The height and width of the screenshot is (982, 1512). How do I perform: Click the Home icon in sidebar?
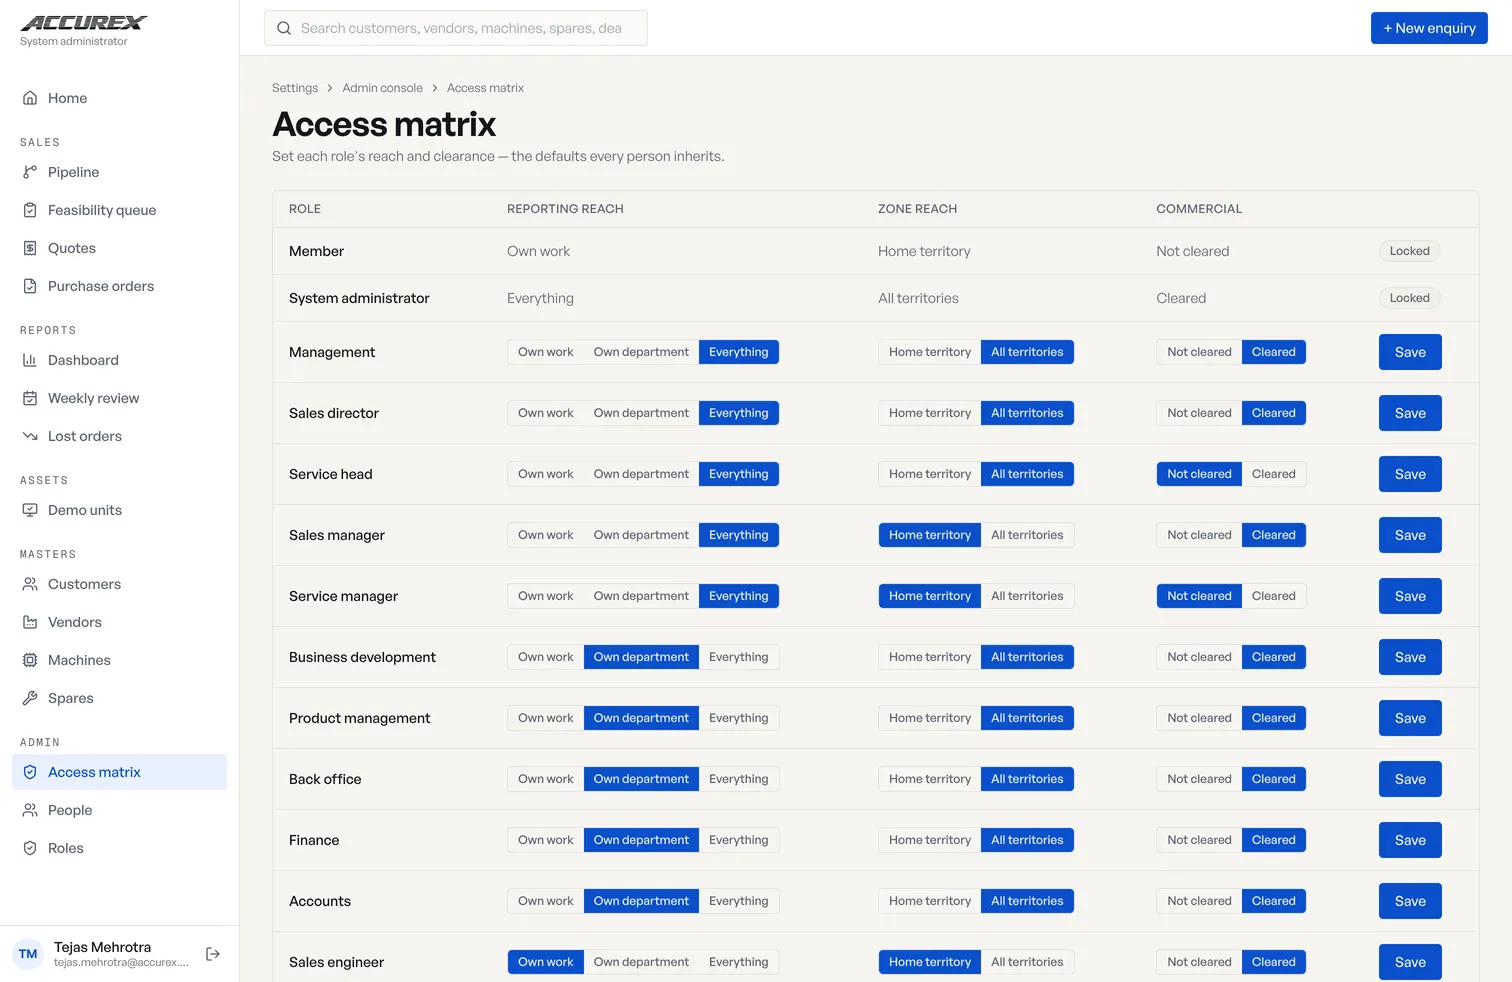point(30,98)
